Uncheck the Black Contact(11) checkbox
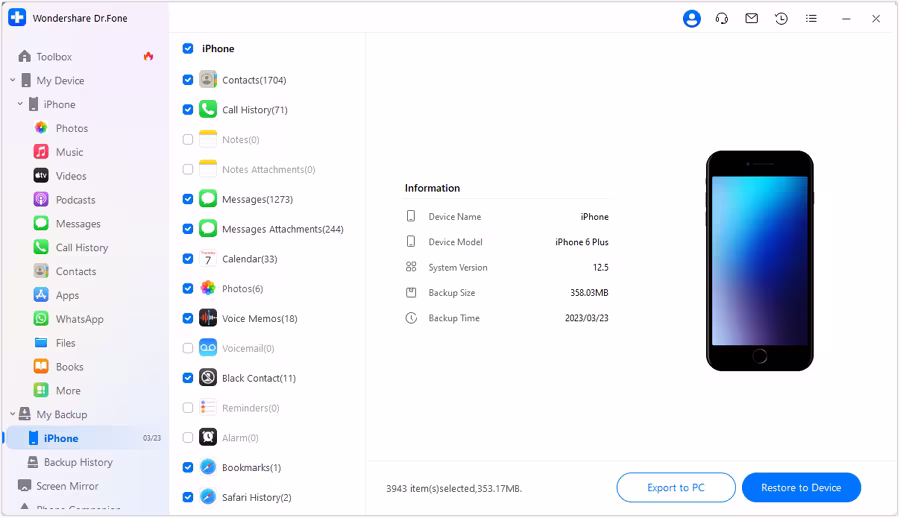The image size is (900, 518). [x=188, y=378]
